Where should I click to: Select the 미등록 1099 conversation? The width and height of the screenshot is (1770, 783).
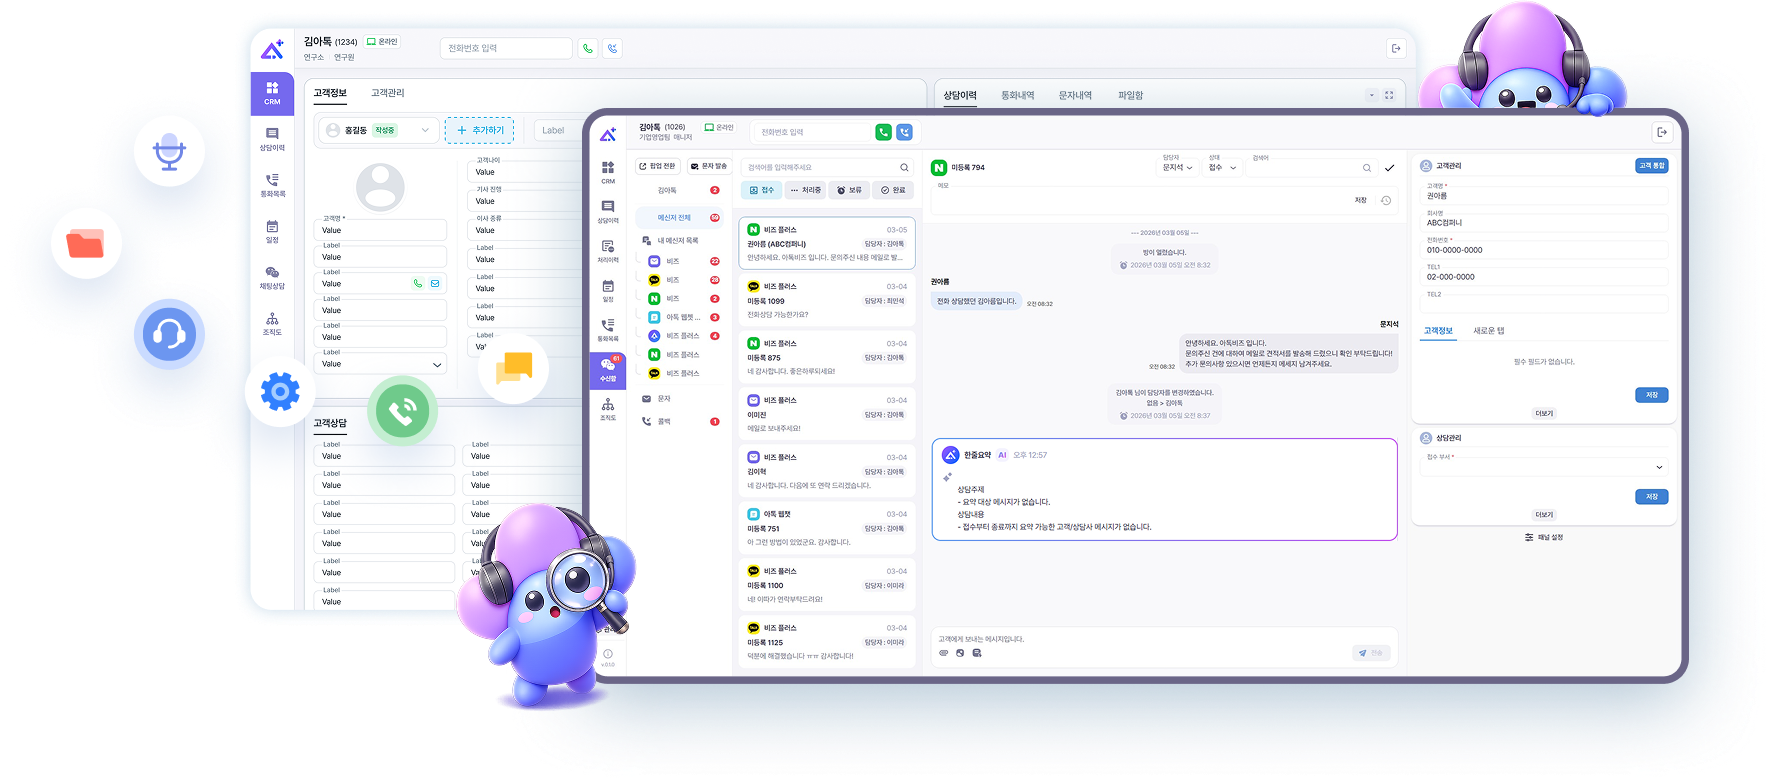[827, 300]
